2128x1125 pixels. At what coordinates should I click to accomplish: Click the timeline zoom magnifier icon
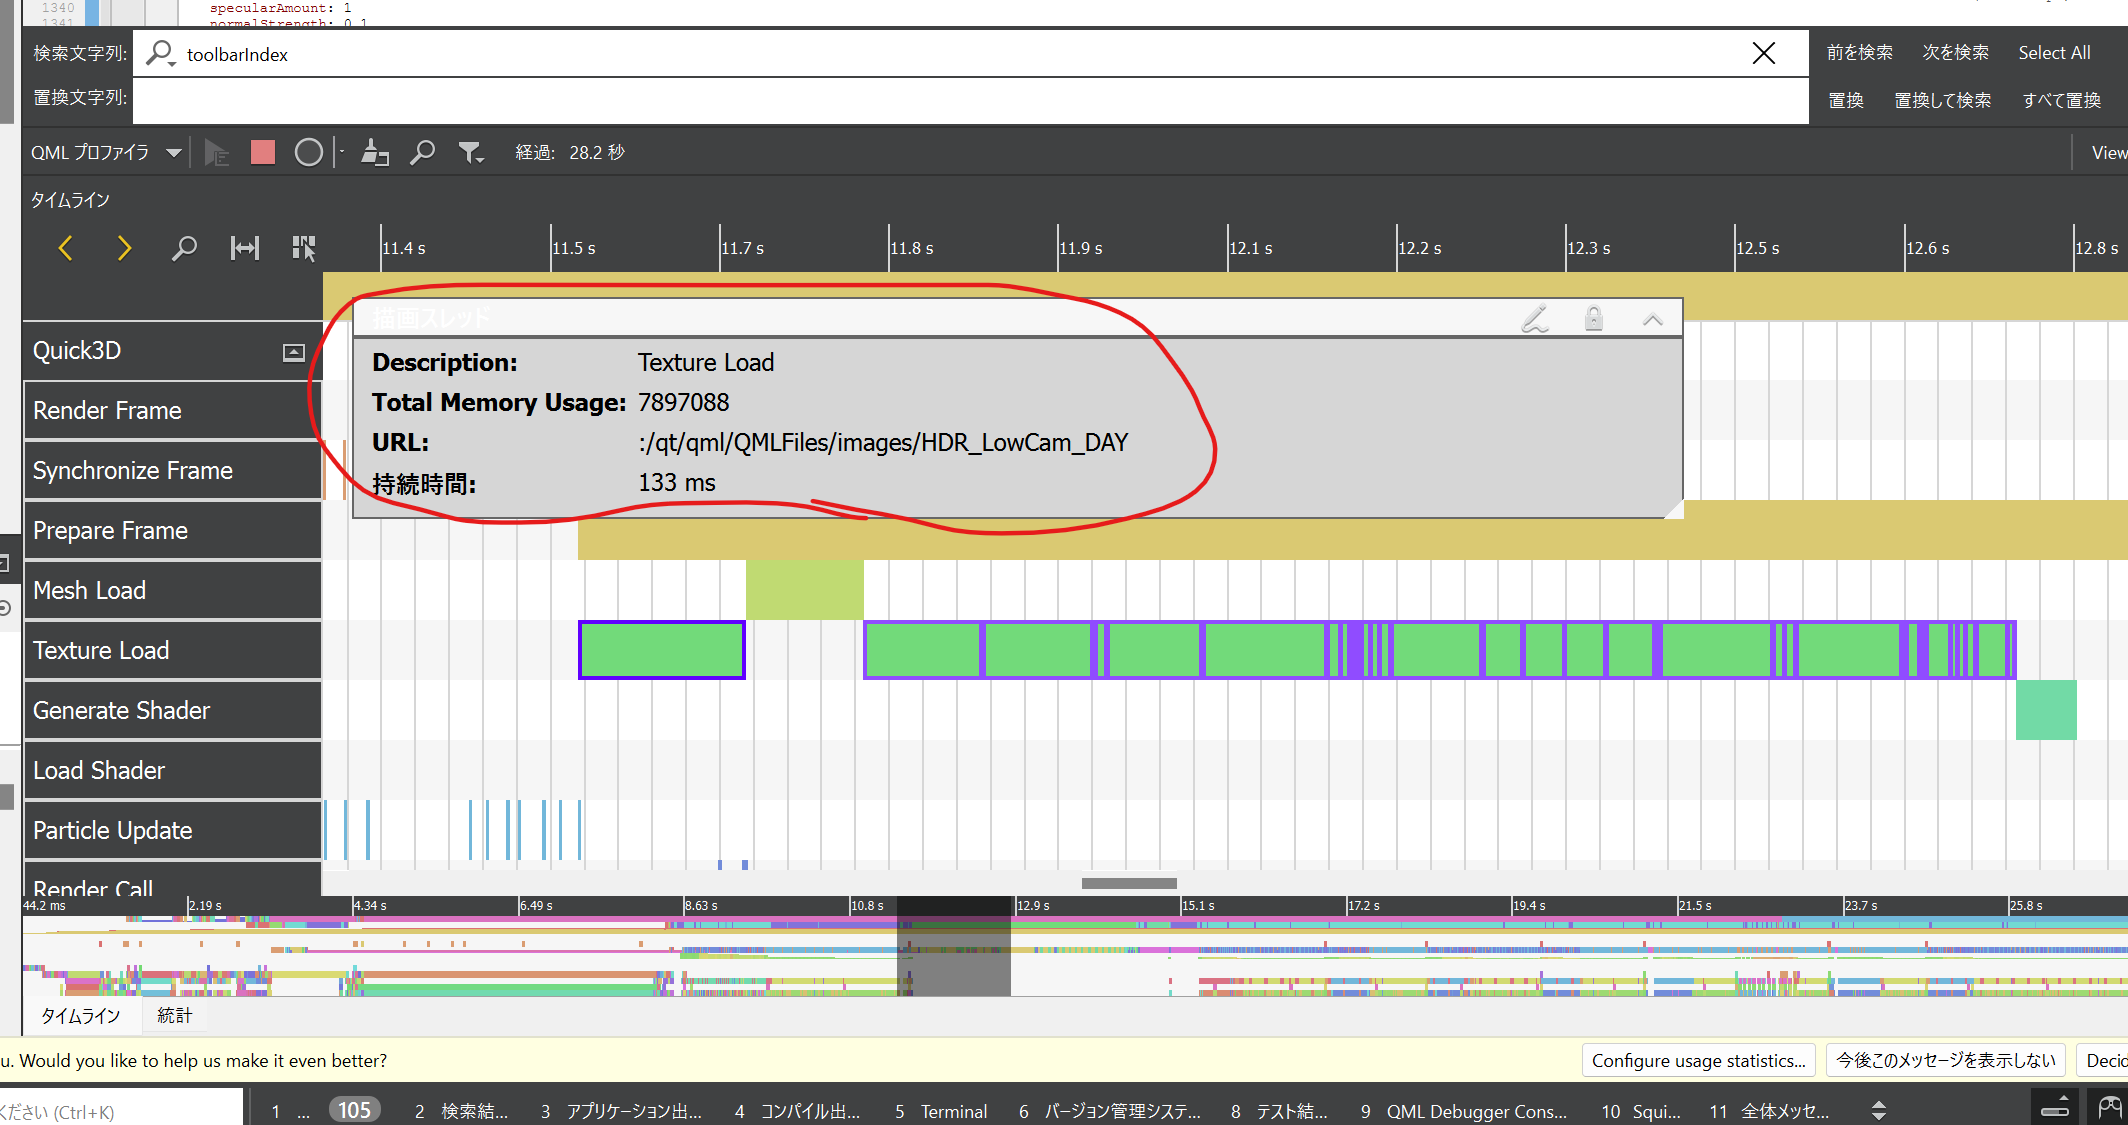click(x=184, y=248)
